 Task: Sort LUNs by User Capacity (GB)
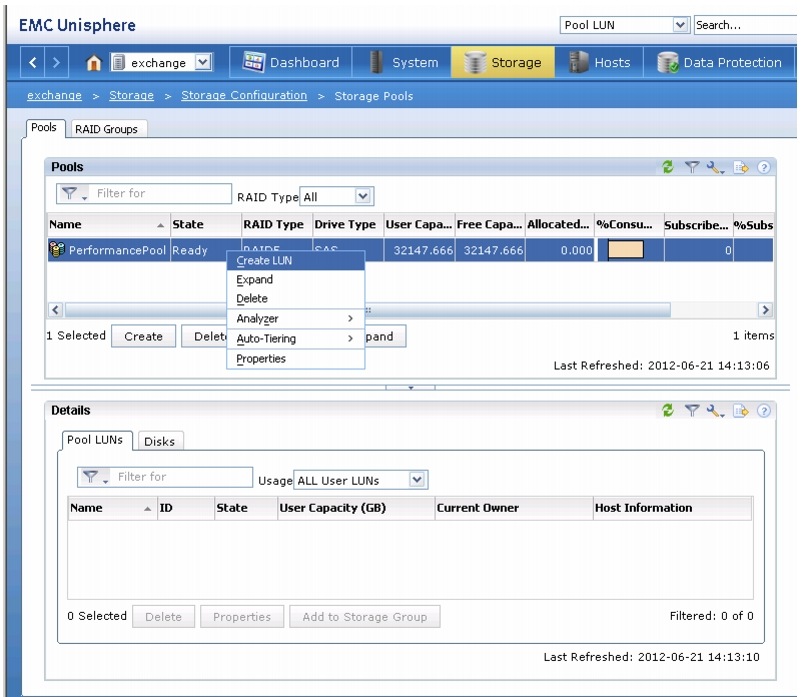click(356, 508)
